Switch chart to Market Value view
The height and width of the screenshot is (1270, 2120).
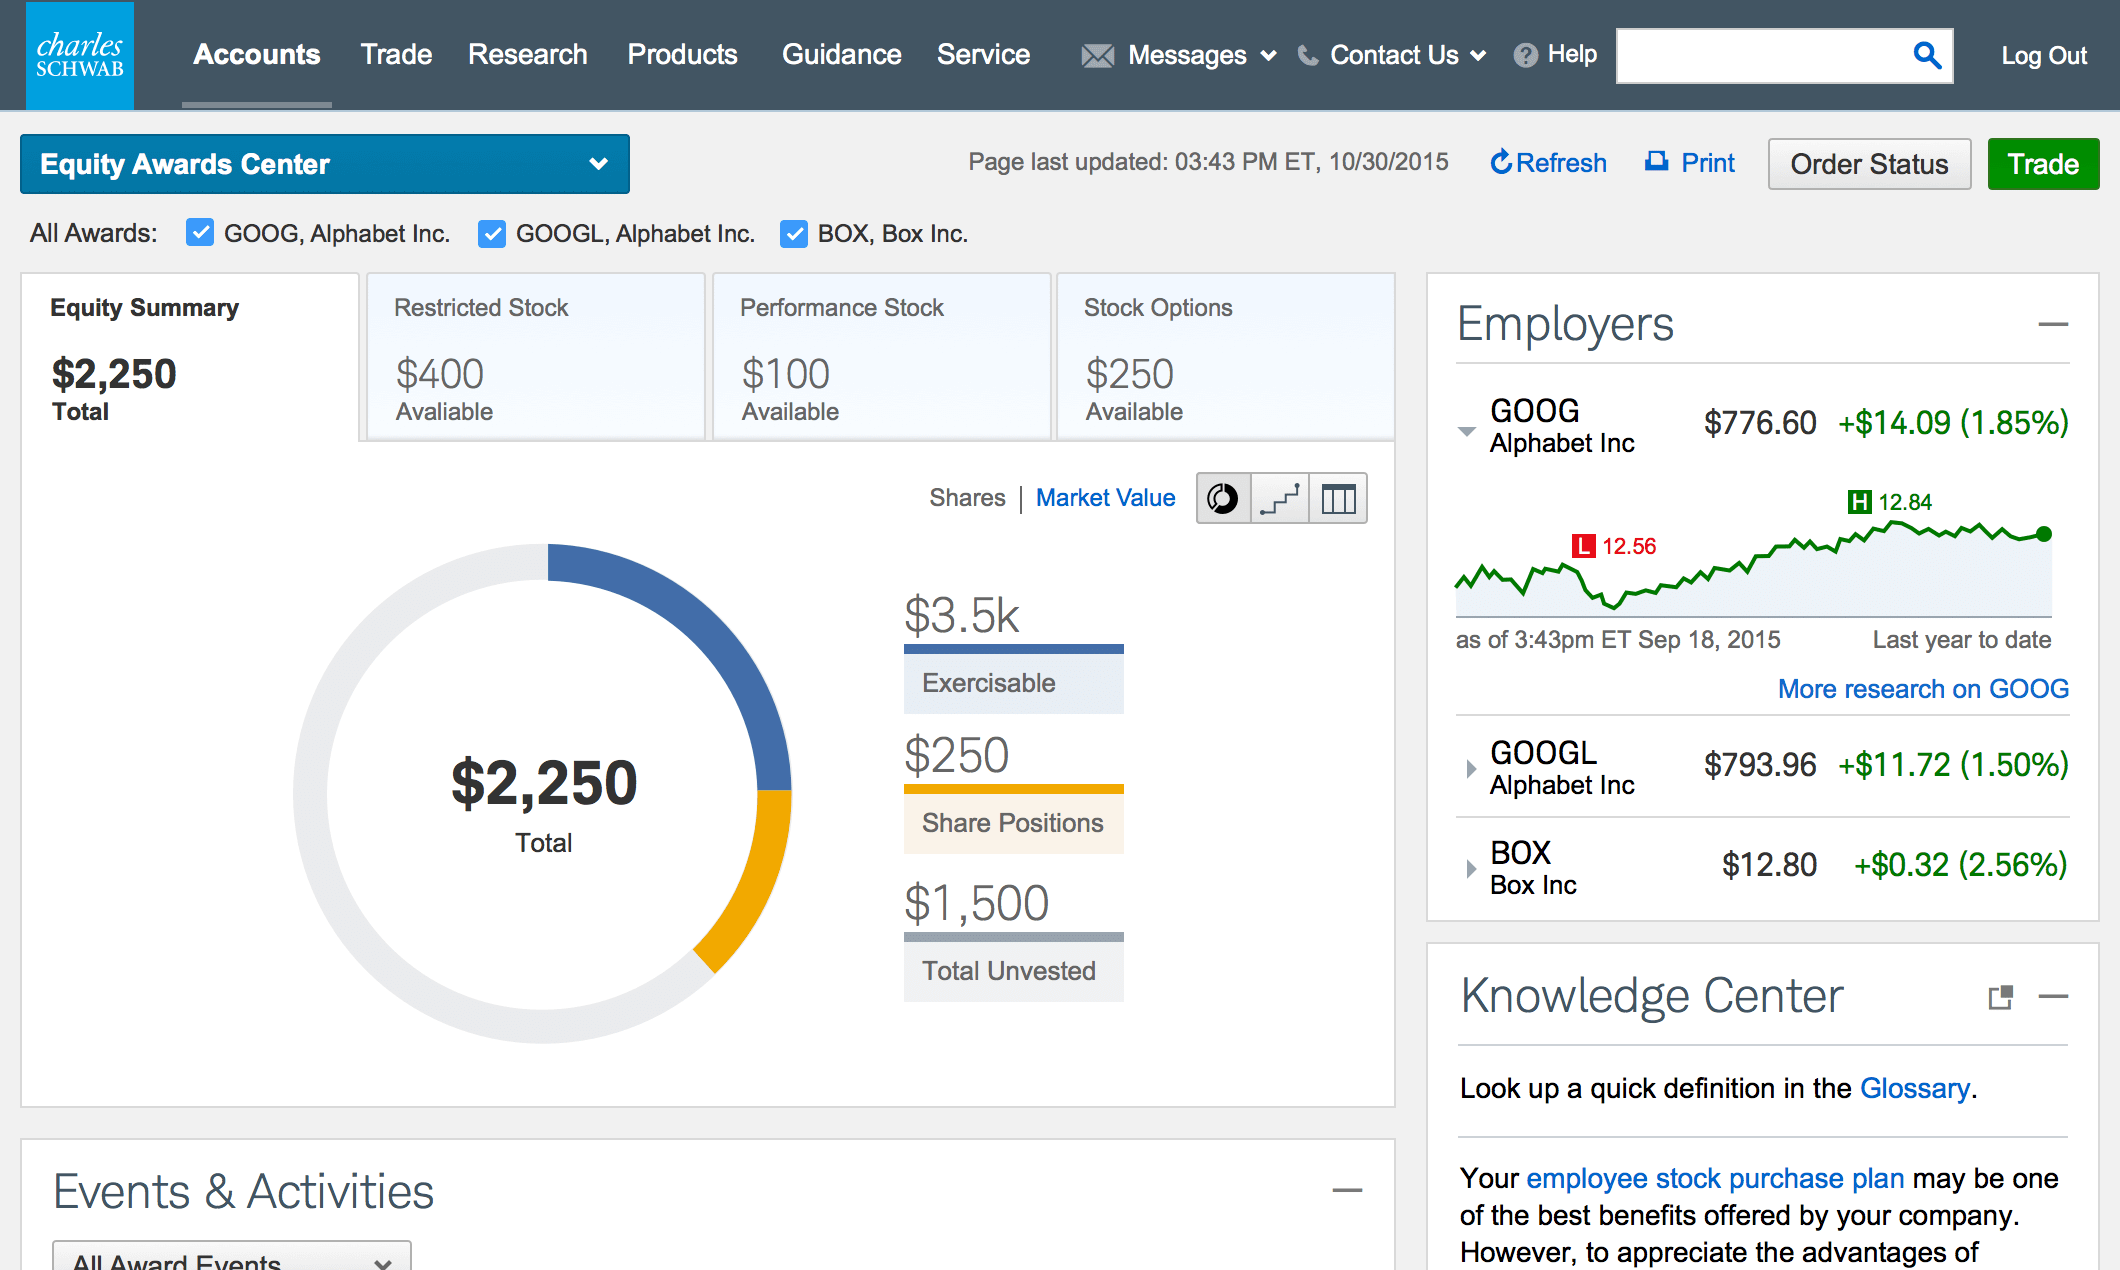click(x=1105, y=498)
